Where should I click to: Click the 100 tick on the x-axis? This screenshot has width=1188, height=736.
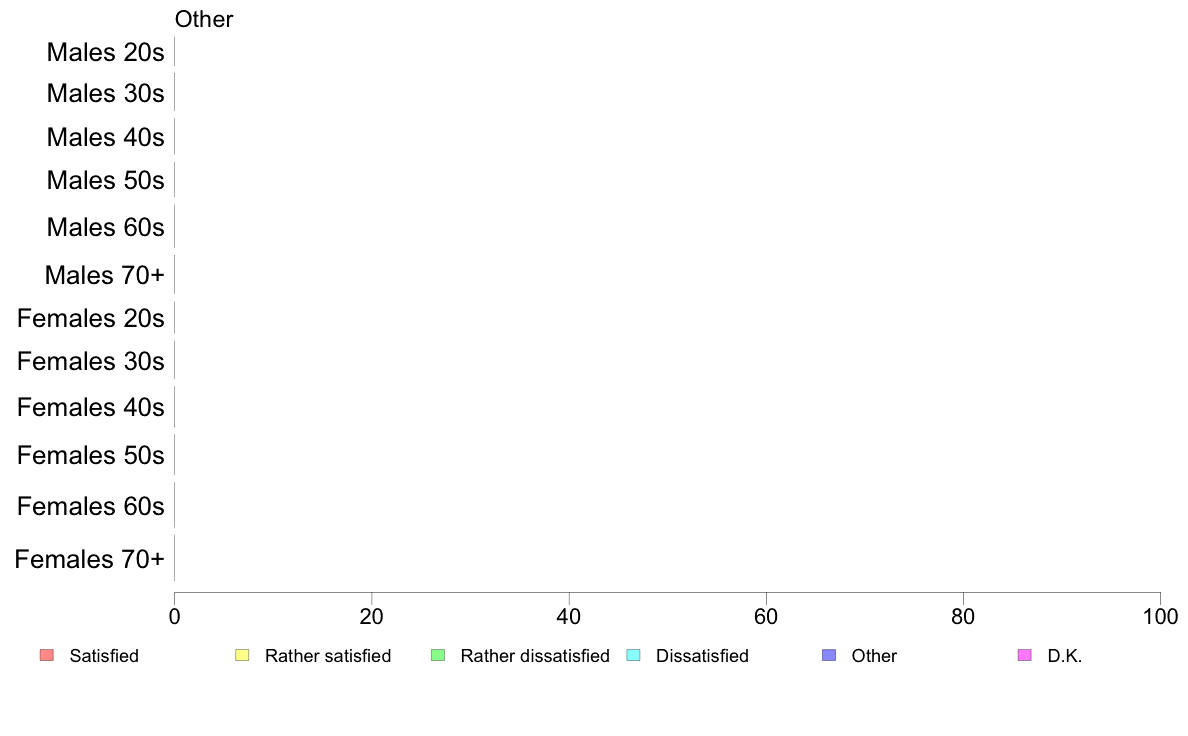pos(1160,617)
